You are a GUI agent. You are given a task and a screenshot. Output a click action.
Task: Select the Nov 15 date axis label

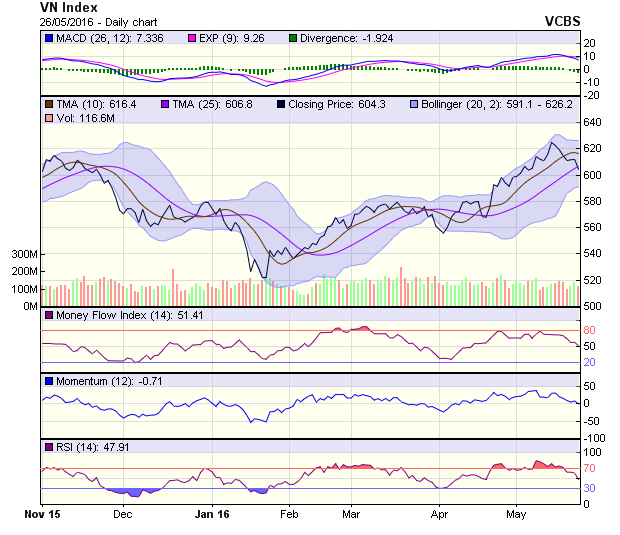[41, 514]
